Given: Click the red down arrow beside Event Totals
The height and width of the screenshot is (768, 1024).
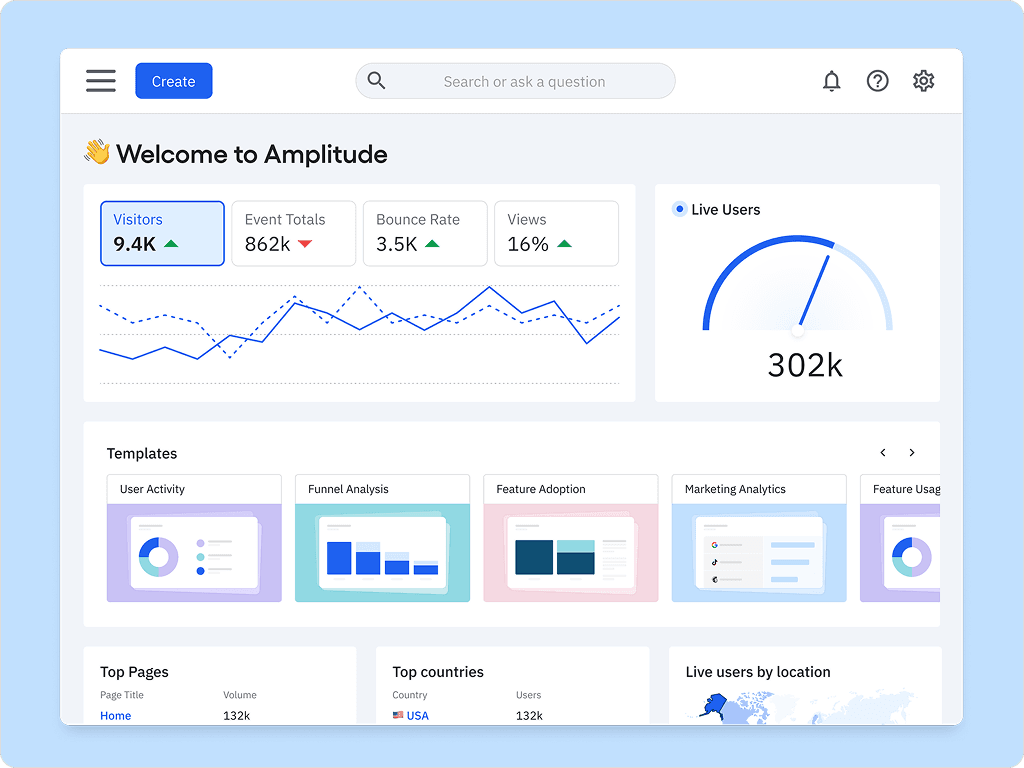Looking at the screenshot, I should click(x=305, y=243).
